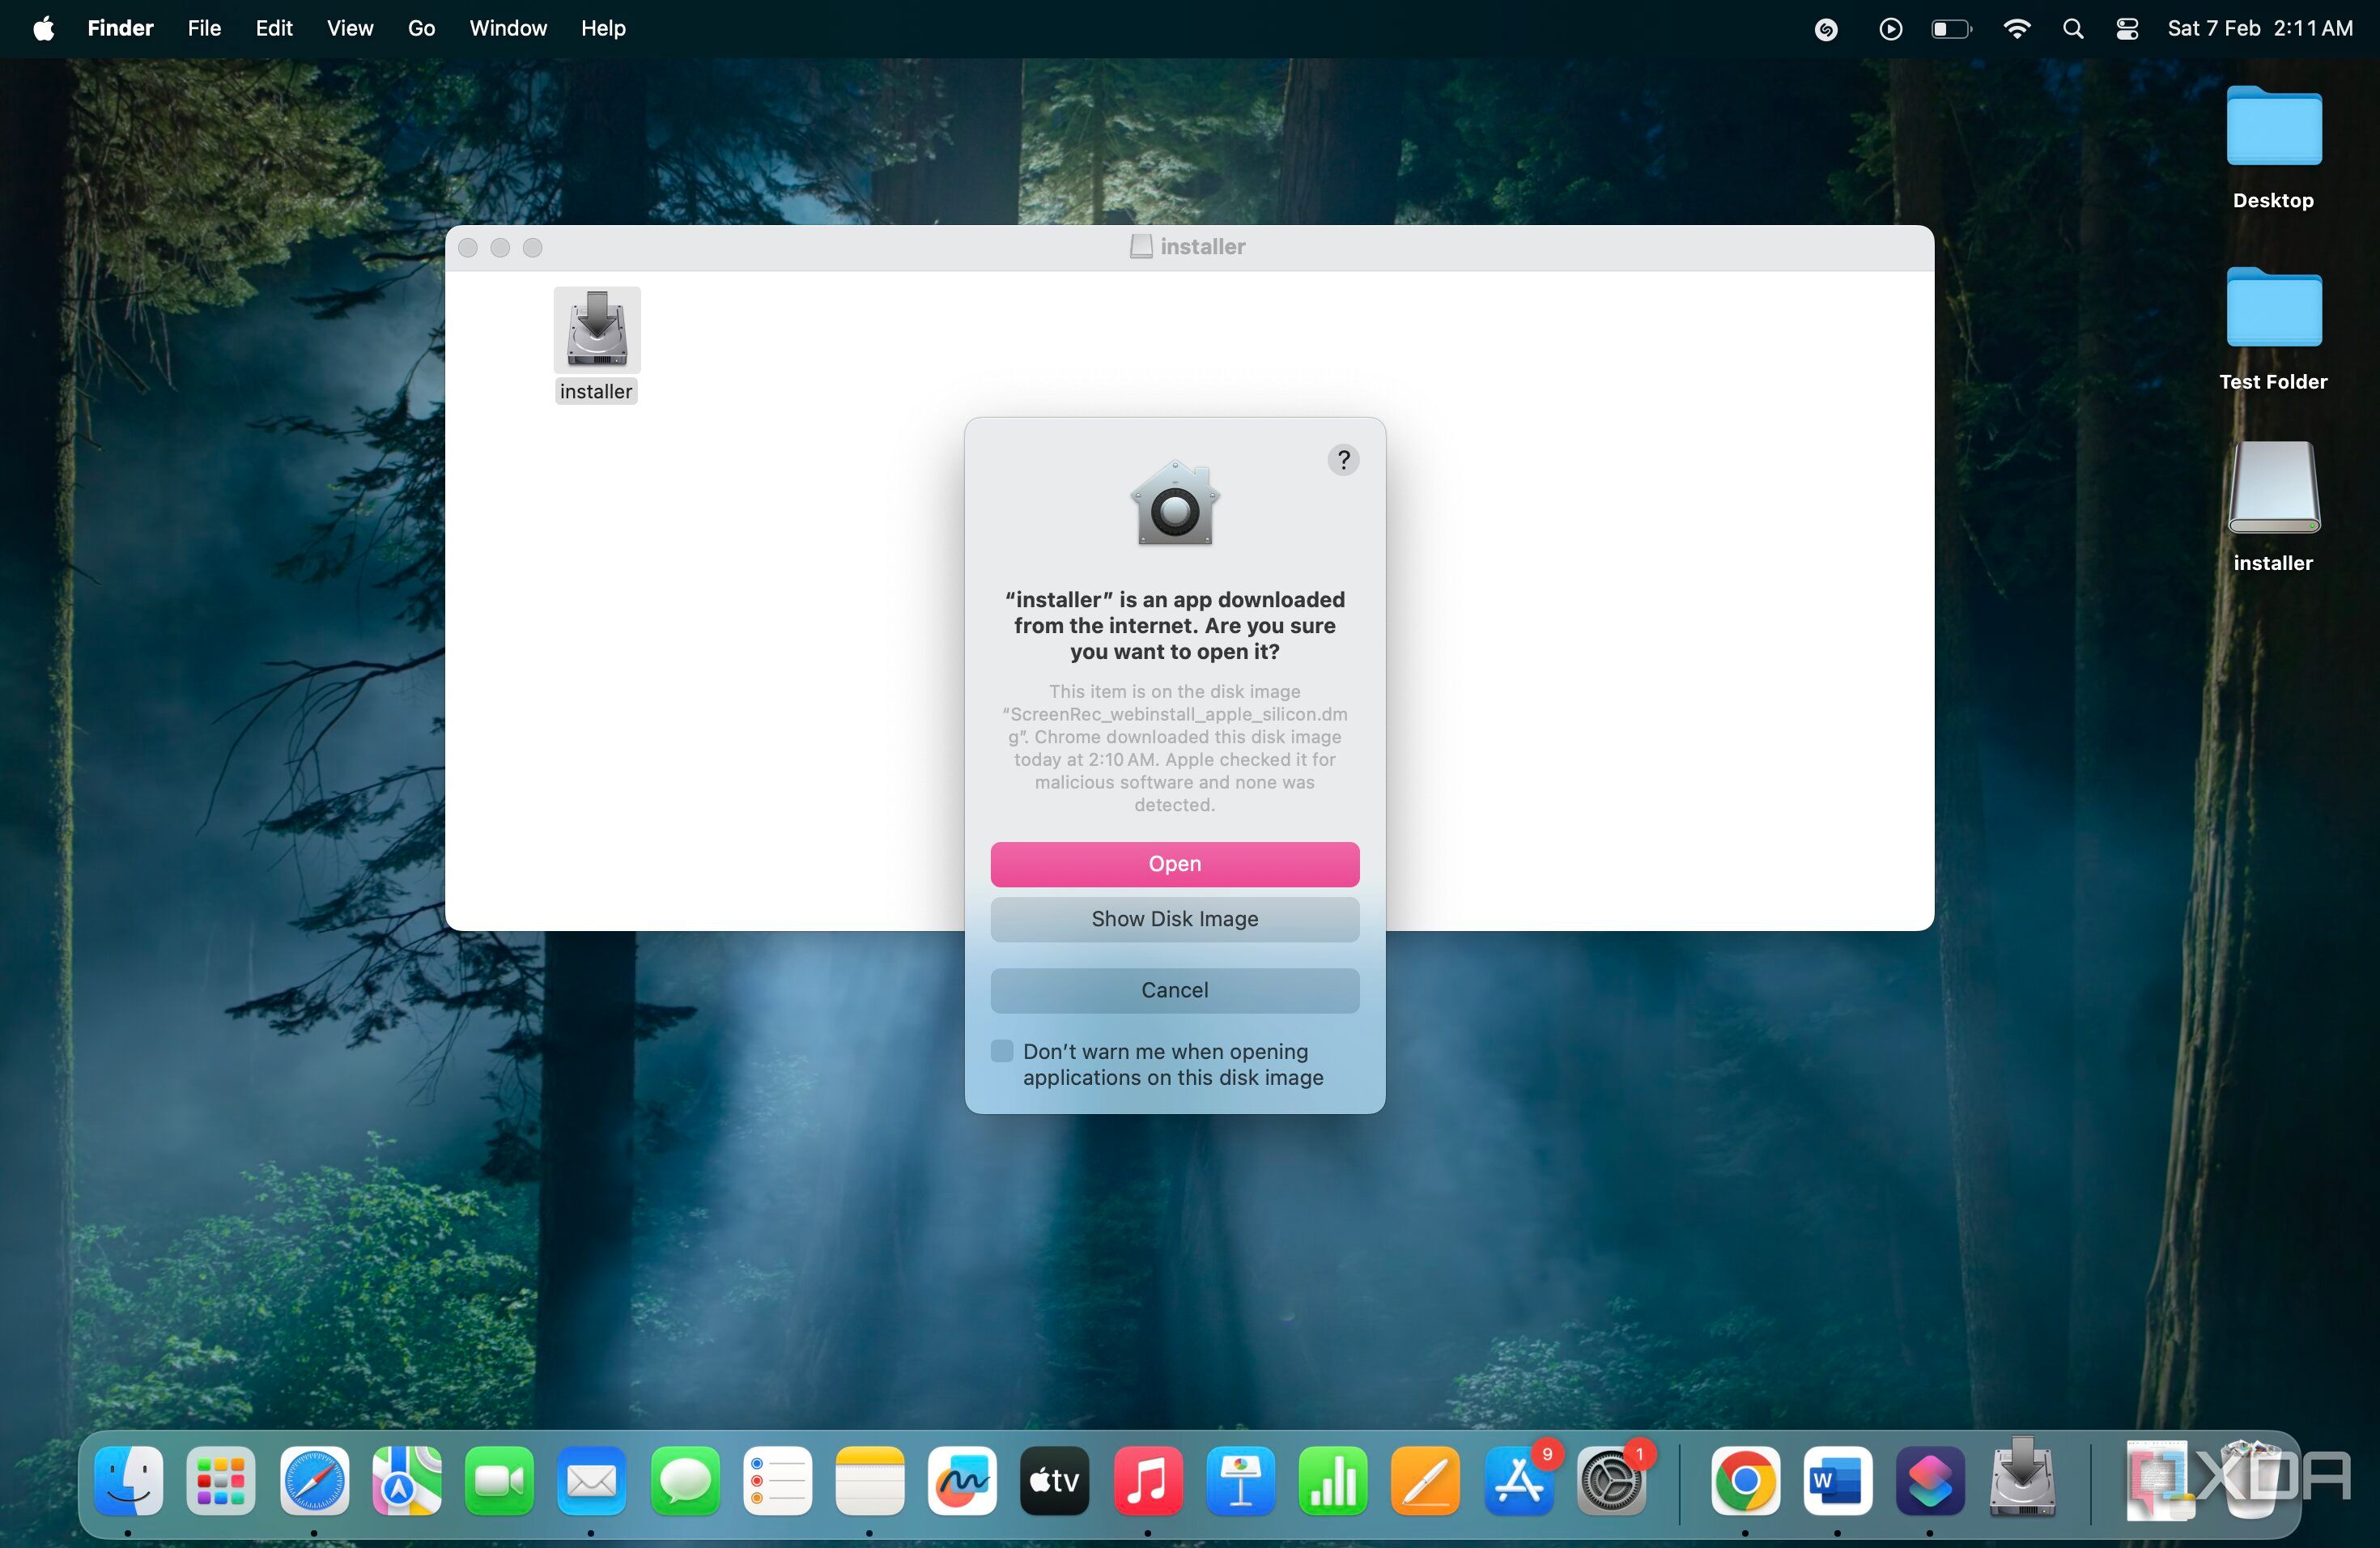Enable Don't warn me checkbox
The height and width of the screenshot is (1548, 2380).
pyautogui.click(x=1002, y=1051)
